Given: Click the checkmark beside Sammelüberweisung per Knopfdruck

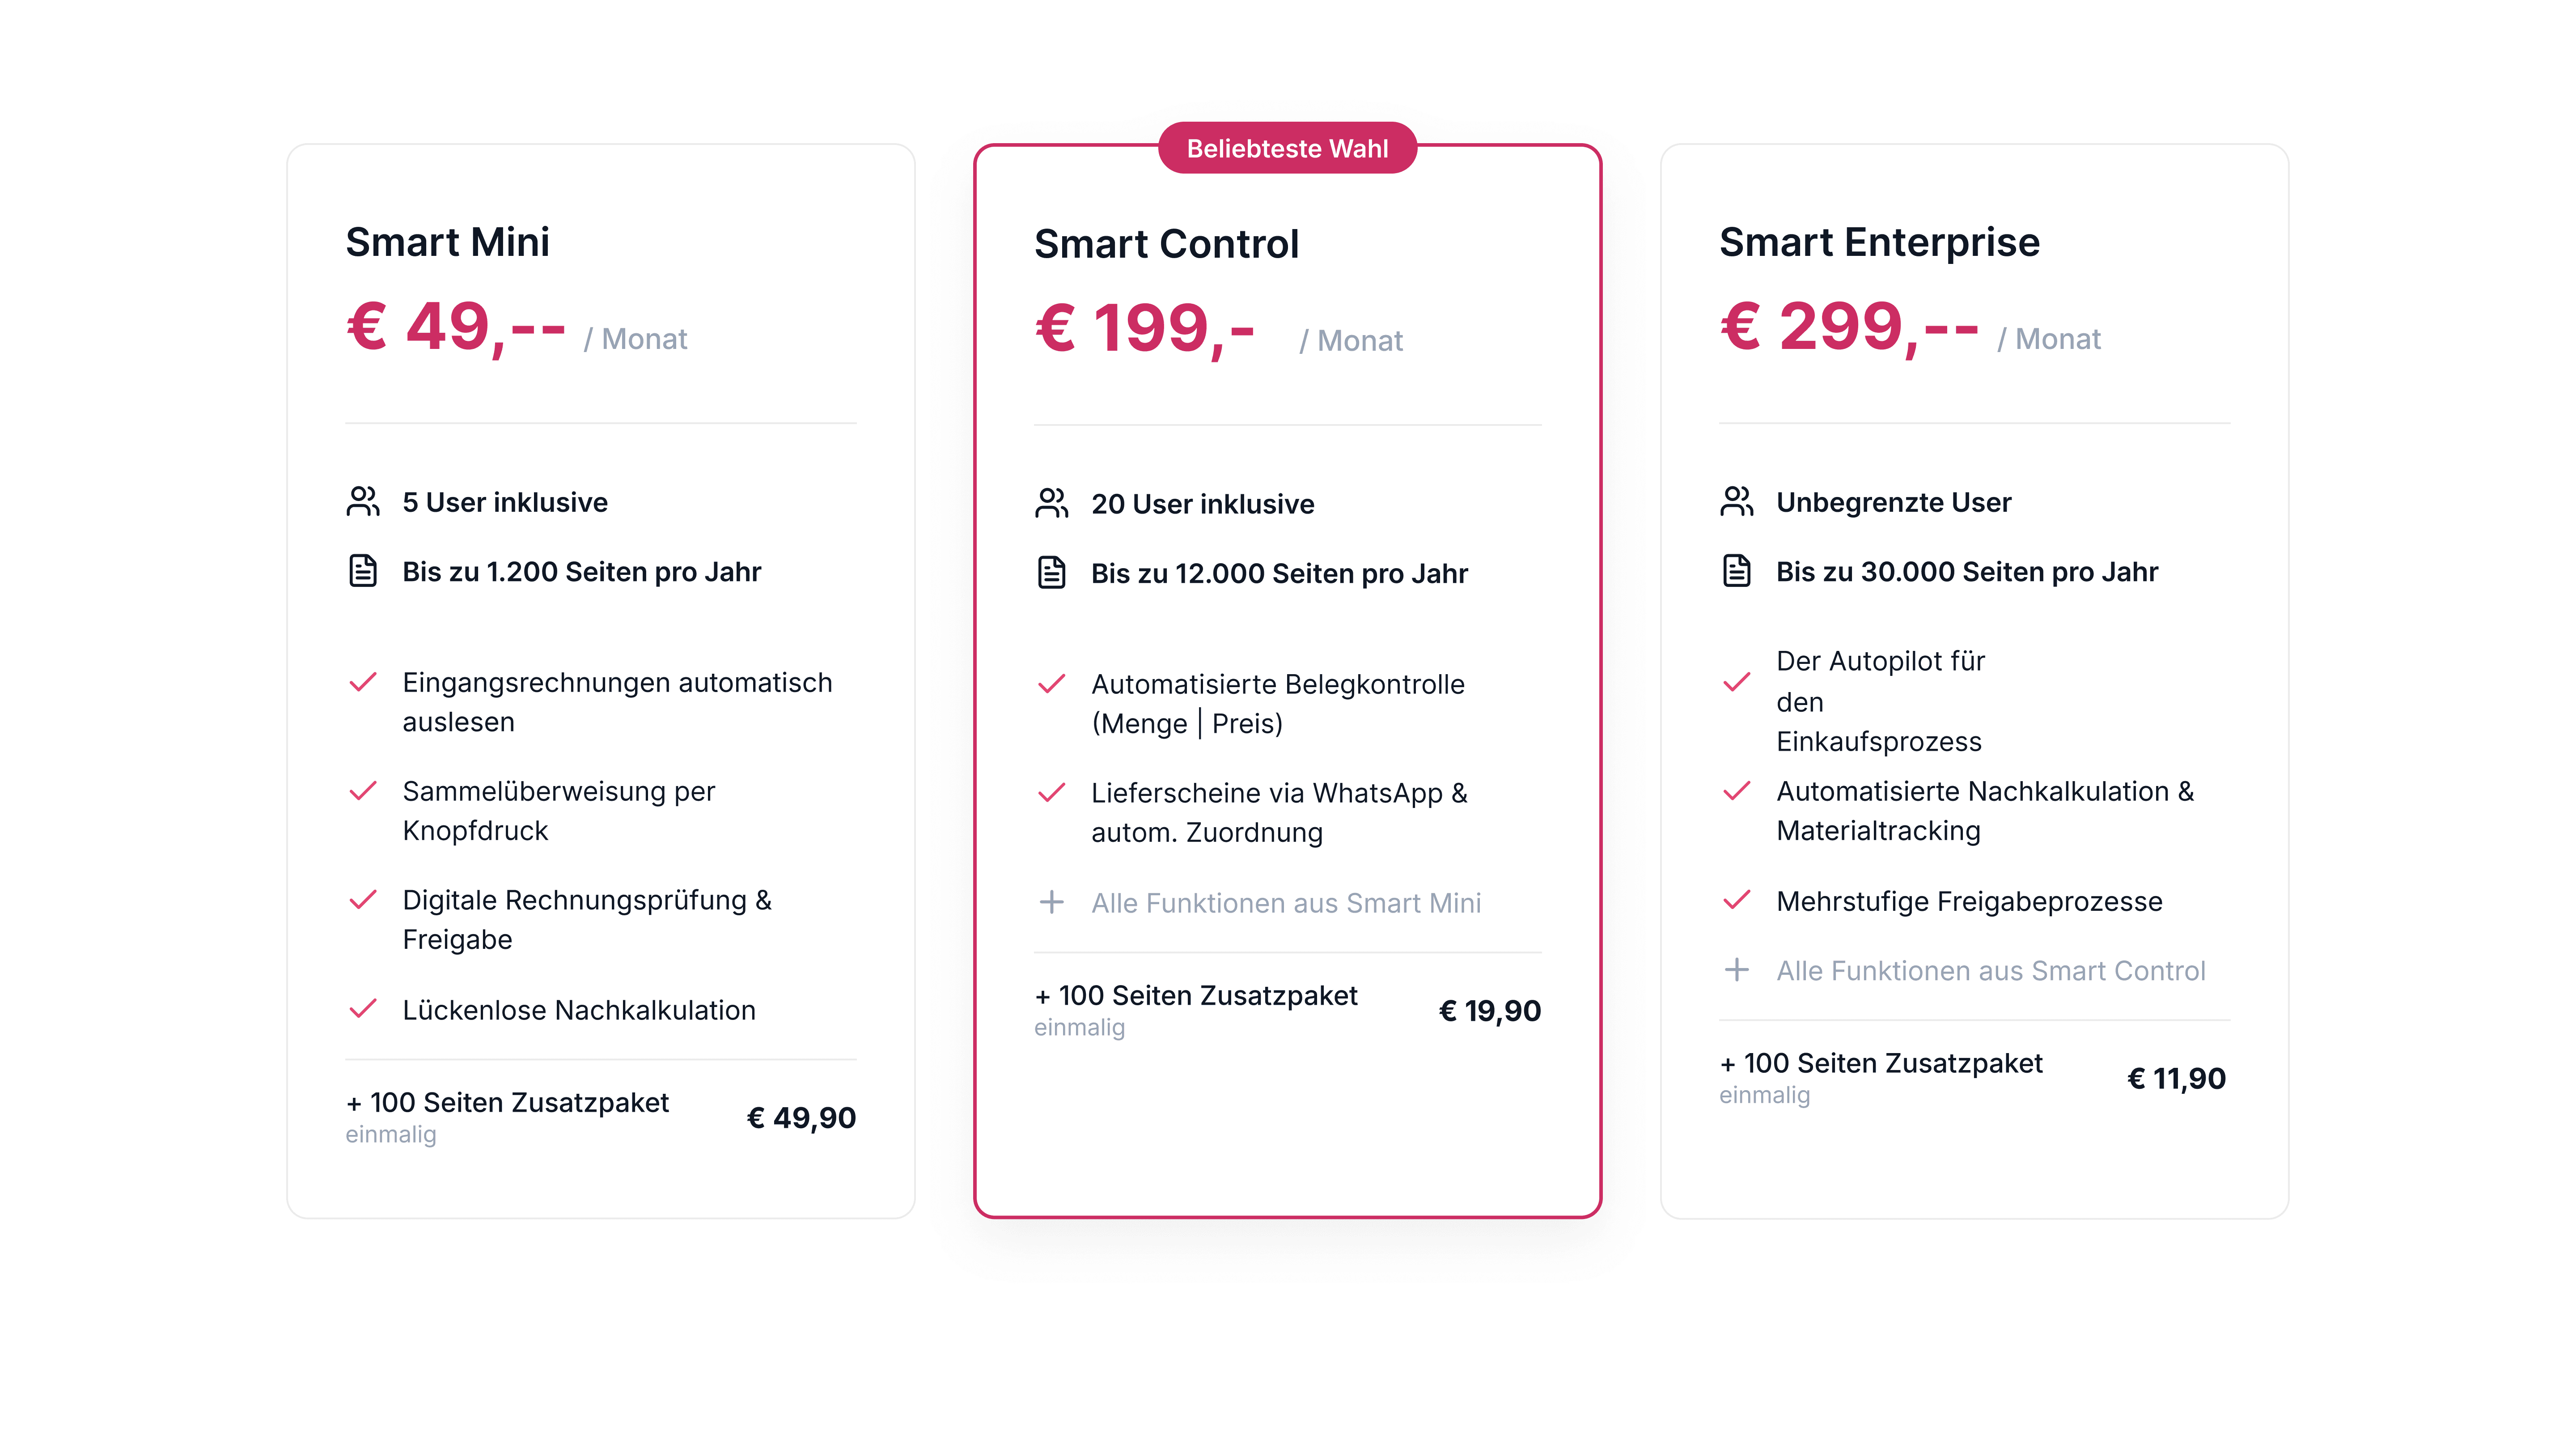Looking at the screenshot, I should pyautogui.click(x=363, y=791).
